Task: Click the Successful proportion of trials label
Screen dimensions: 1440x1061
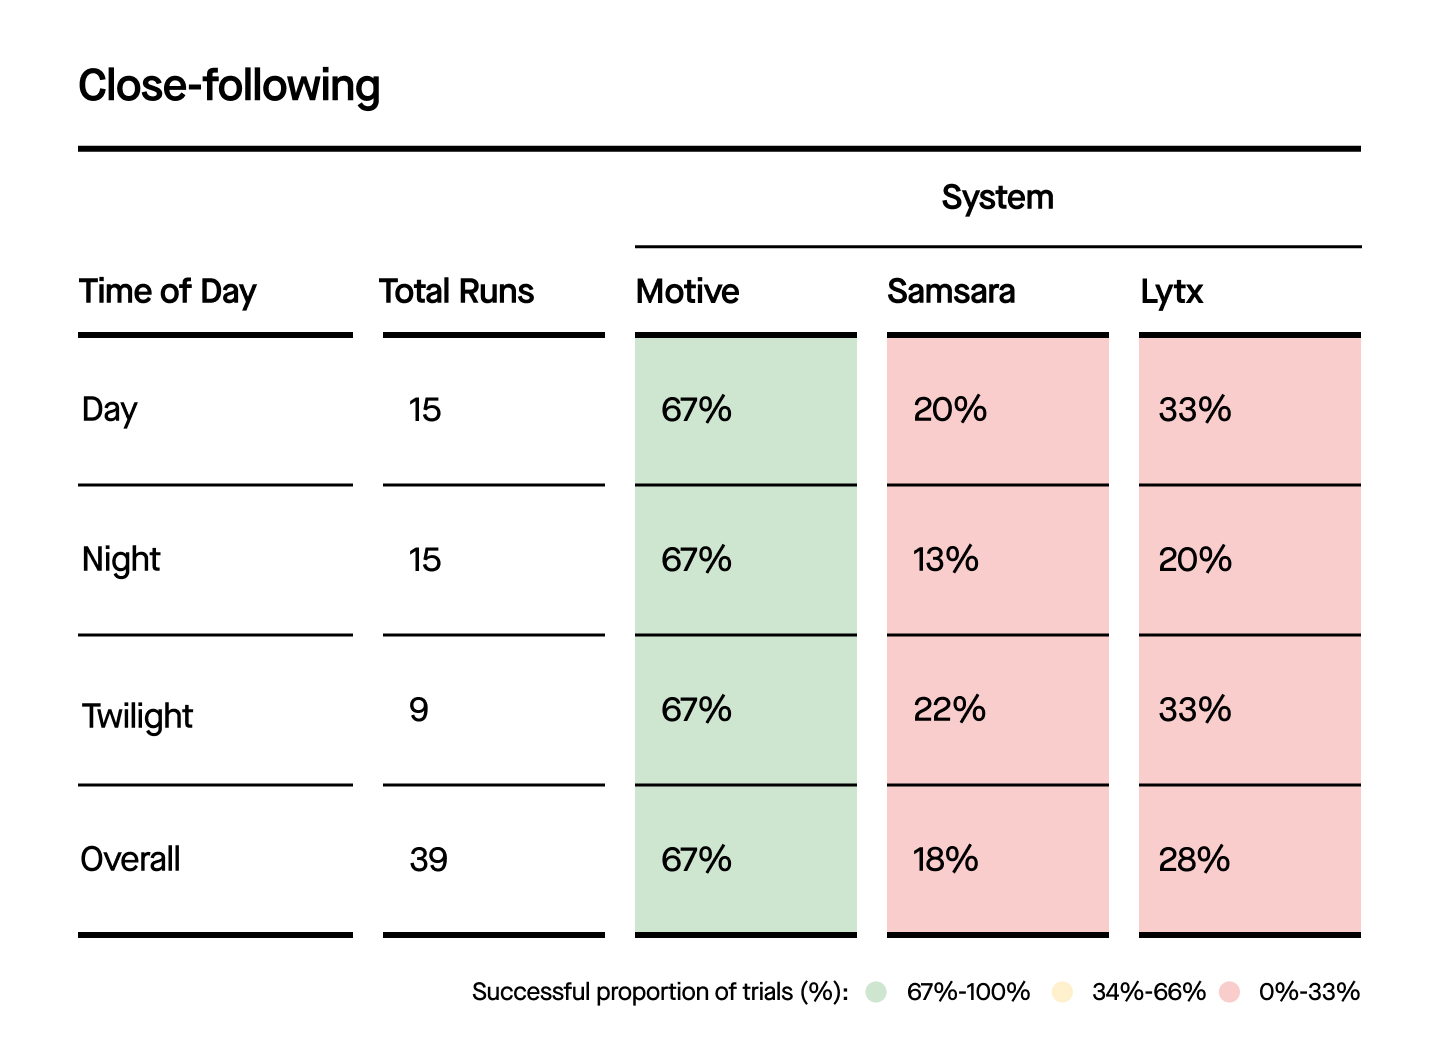Action: tap(660, 992)
